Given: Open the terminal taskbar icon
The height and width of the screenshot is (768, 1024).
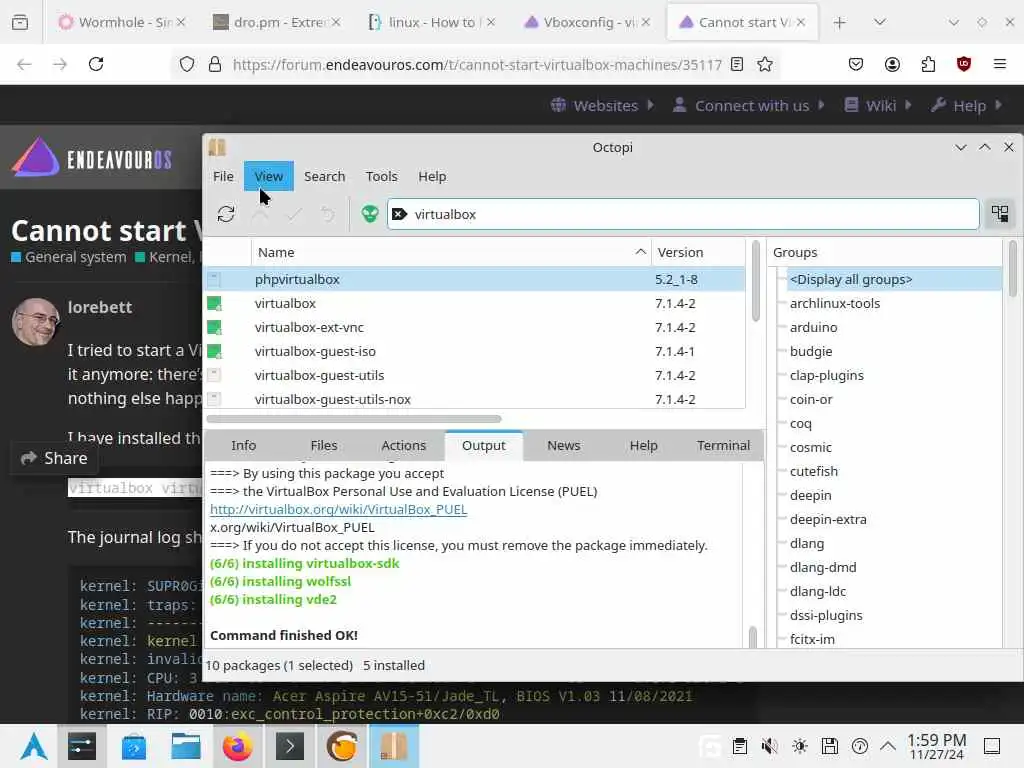Looking at the screenshot, I should coord(290,746).
